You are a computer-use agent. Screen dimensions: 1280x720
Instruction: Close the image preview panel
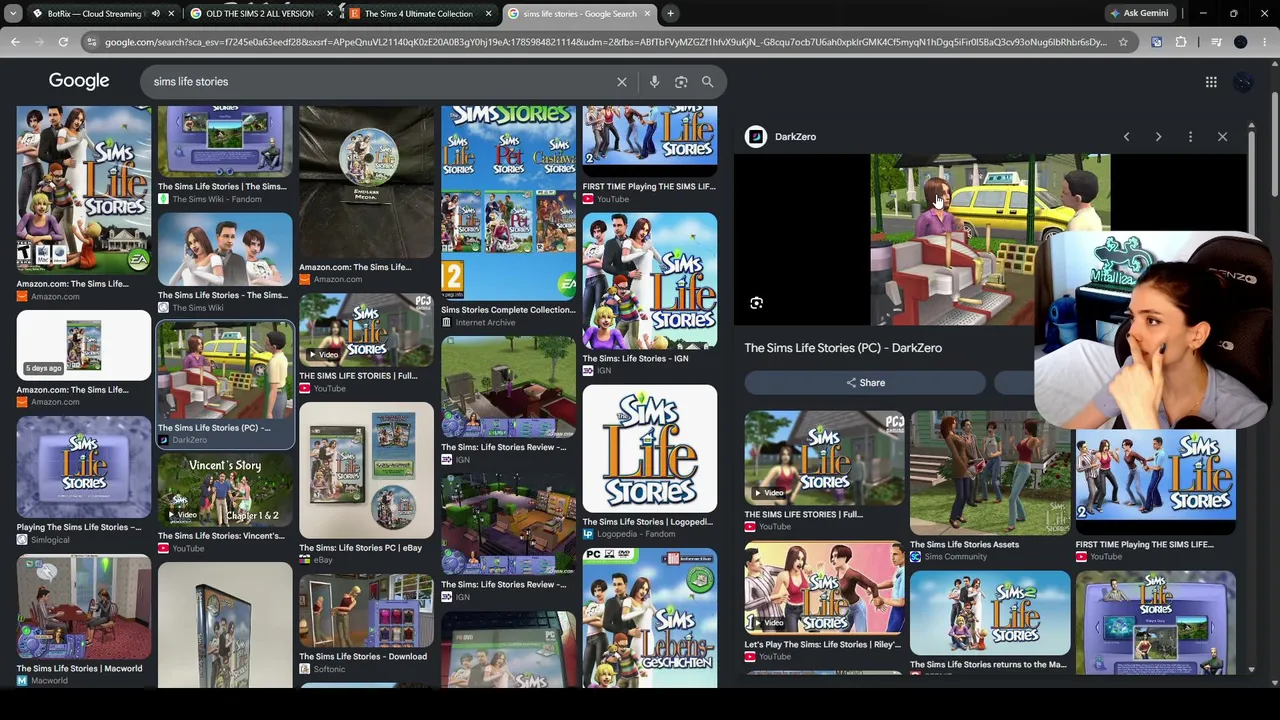1222,137
